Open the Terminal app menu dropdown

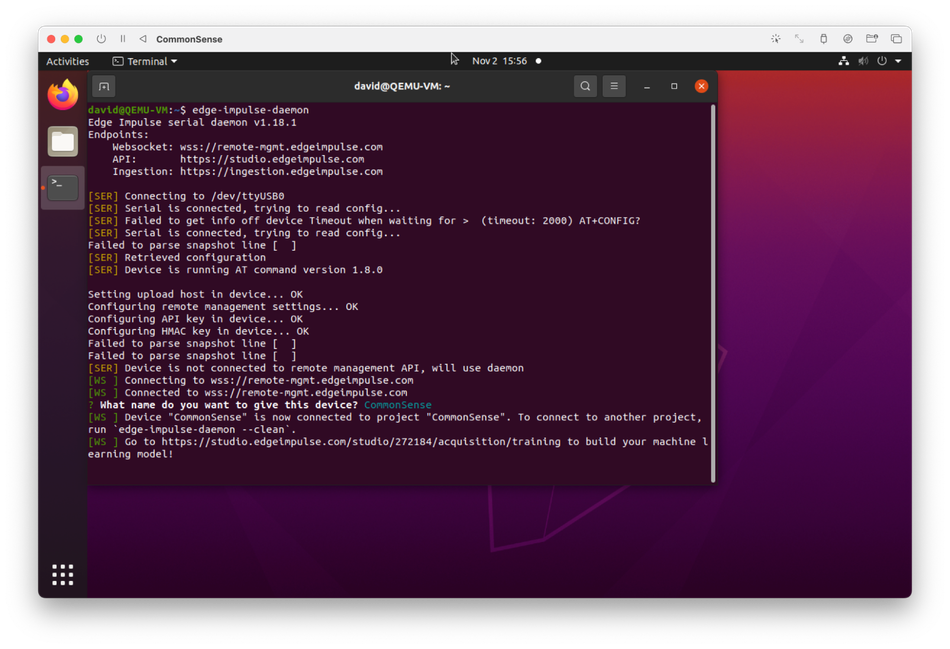tap(145, 61)
